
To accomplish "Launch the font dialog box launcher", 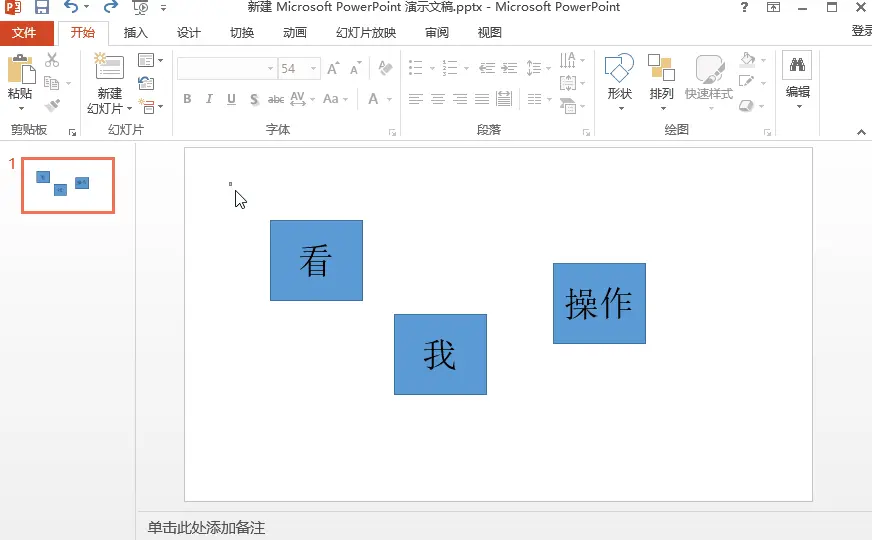I will [392, 132].
